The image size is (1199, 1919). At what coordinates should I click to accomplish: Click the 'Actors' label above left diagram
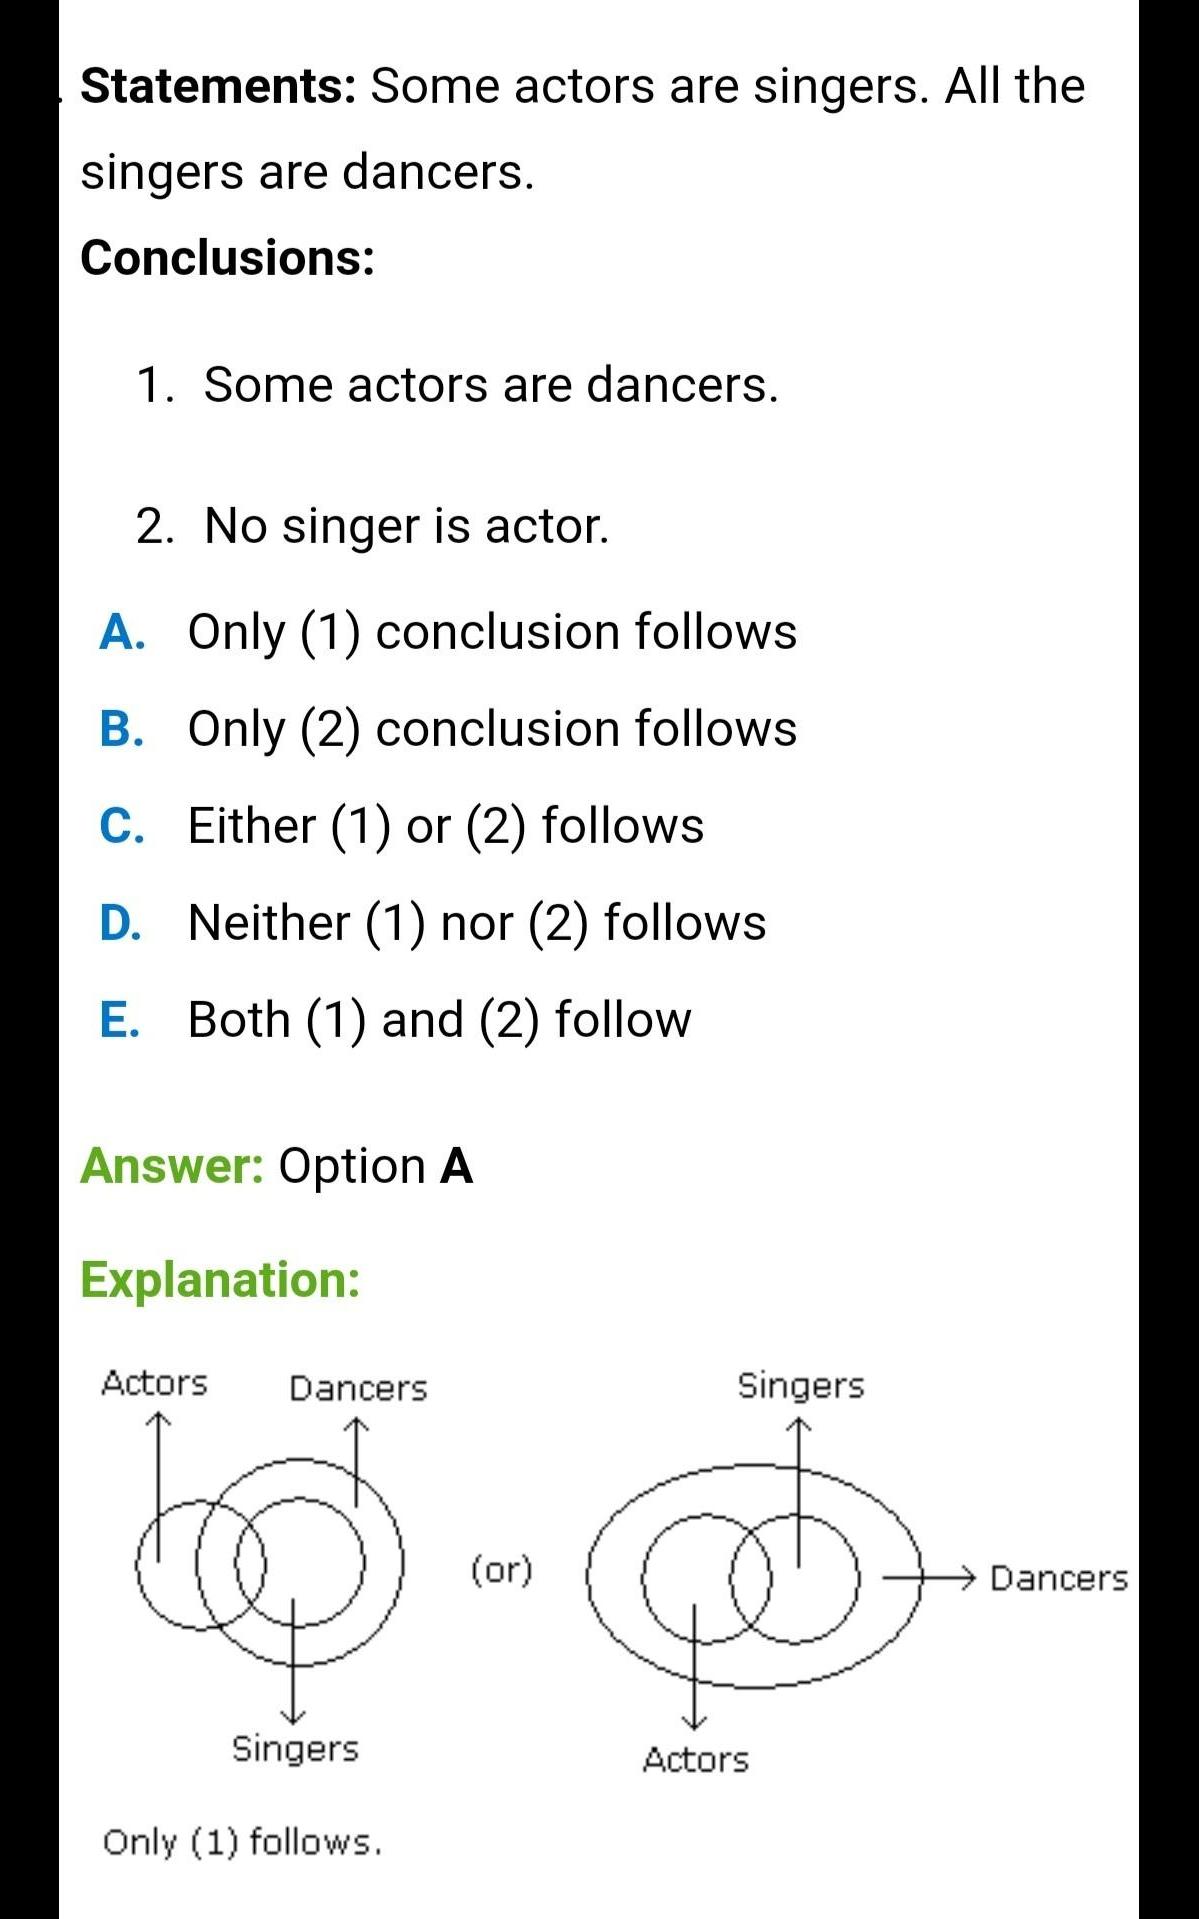pos(154,1384)
